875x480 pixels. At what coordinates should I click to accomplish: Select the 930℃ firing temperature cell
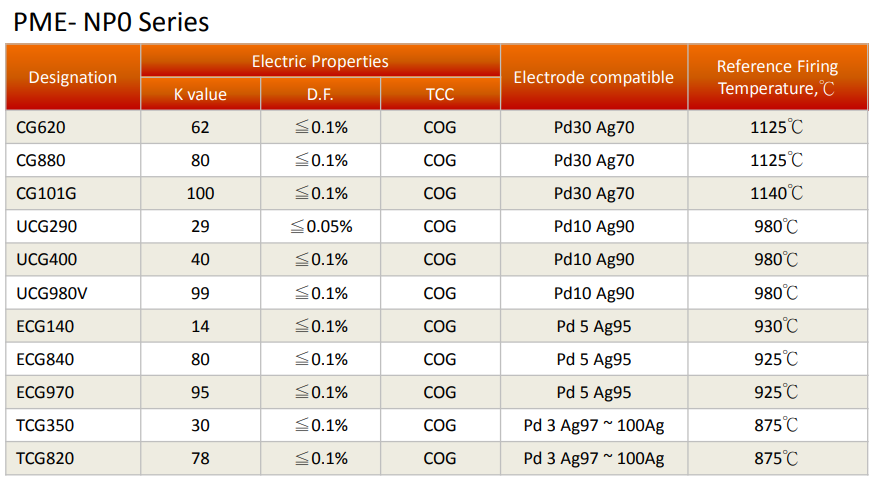click(x=777, y=326)
